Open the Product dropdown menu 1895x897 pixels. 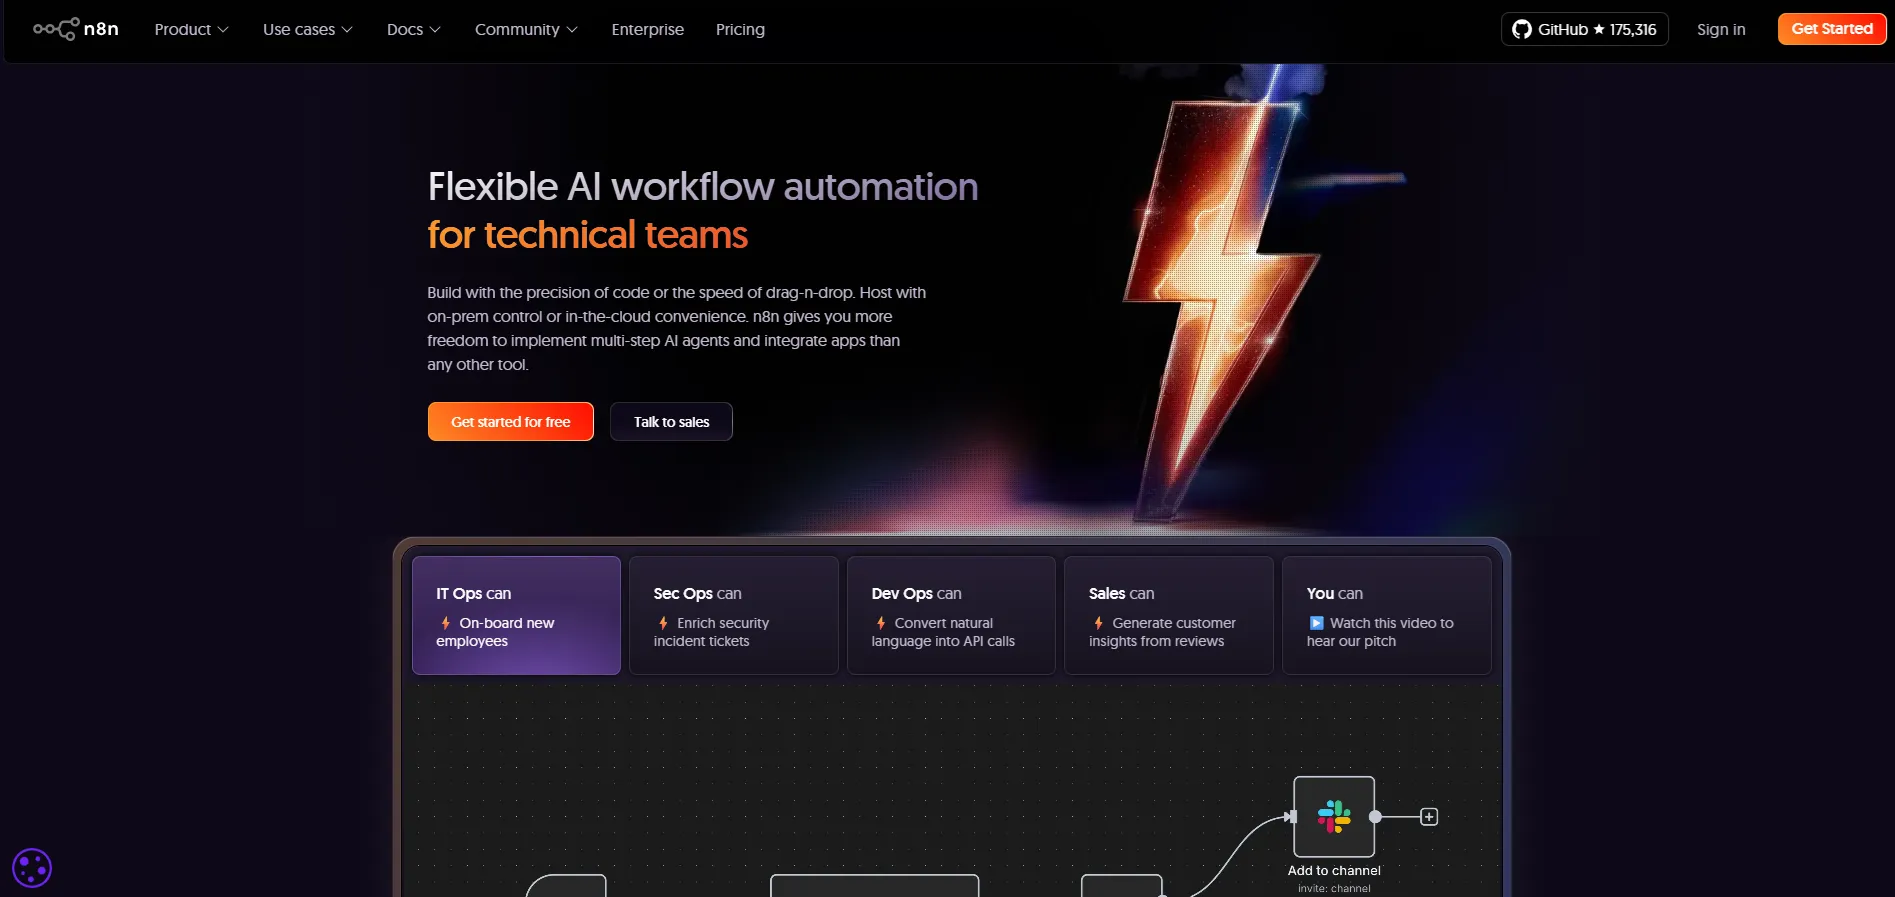click(x=191, y=30)
